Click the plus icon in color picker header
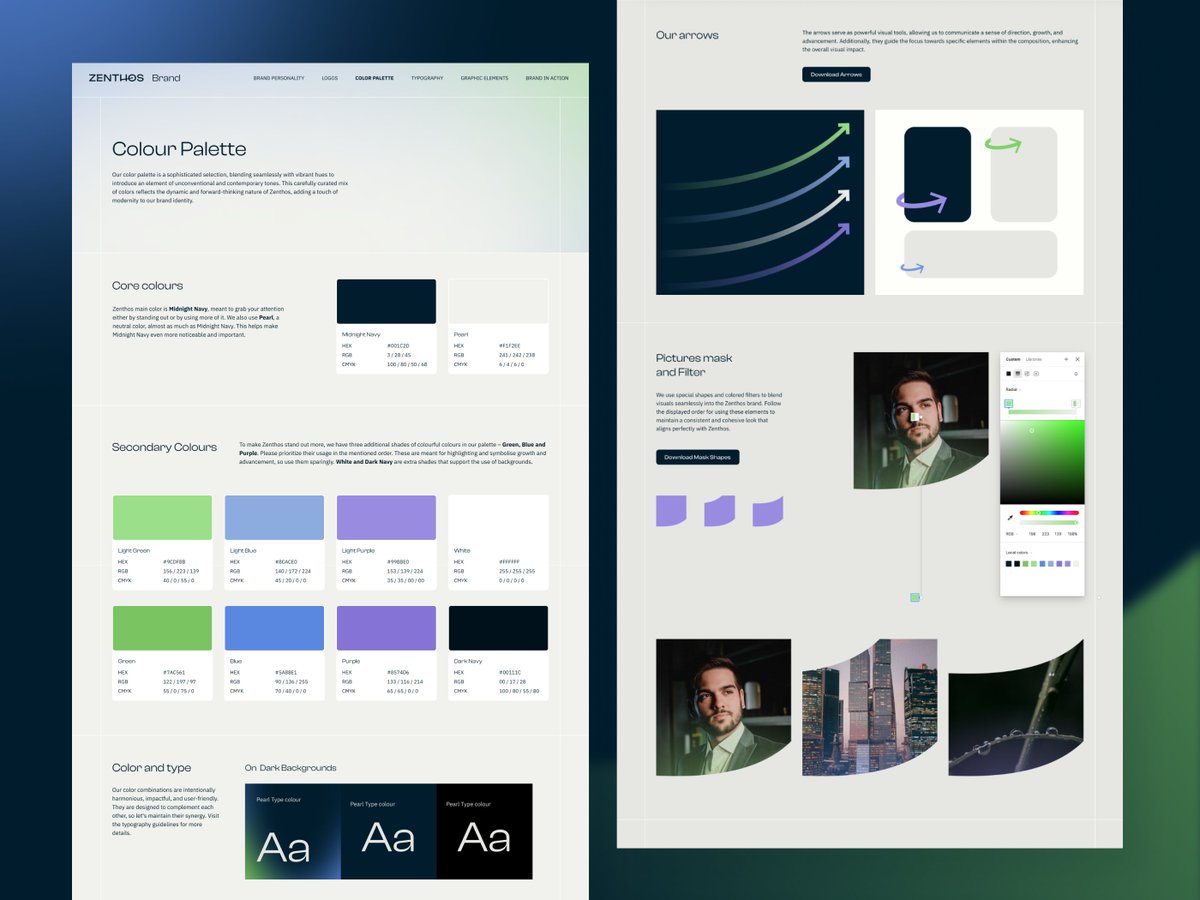This screenshot has width=1200, height=900. click(1066, 359)
